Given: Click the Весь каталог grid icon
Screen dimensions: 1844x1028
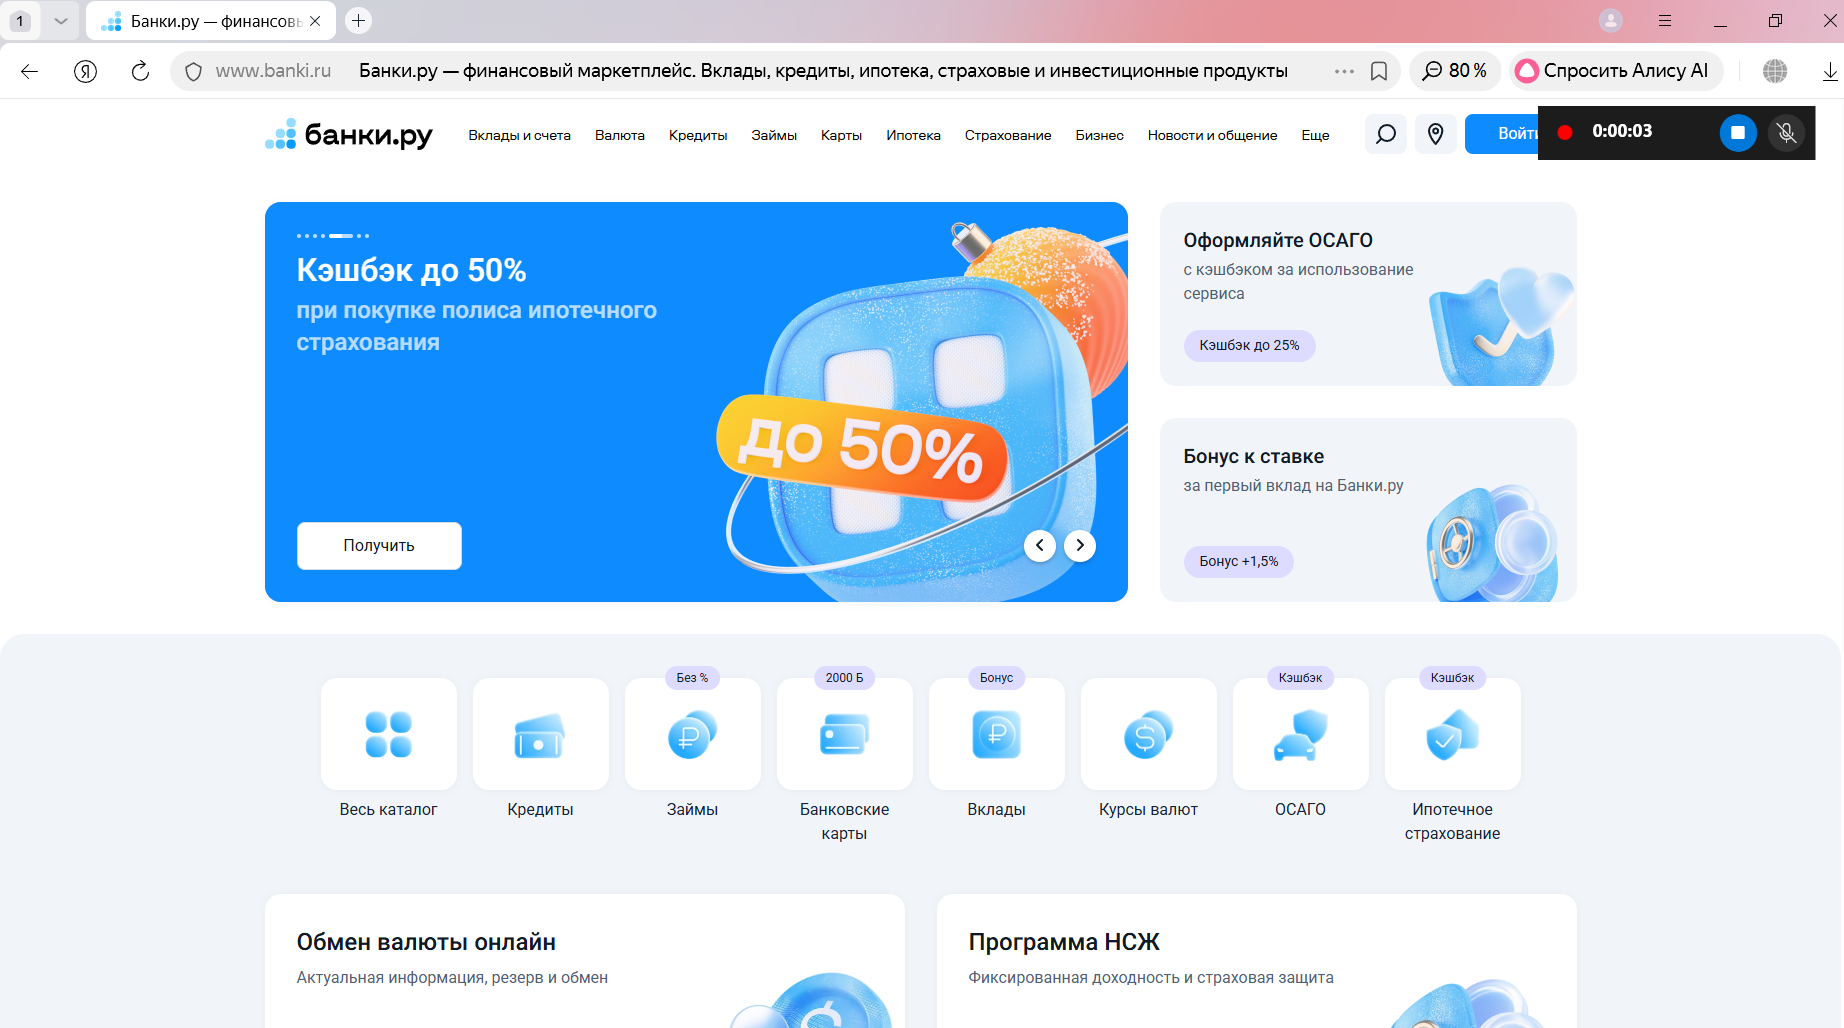Looking at the screenshot, I should click(x=388, y=735).
